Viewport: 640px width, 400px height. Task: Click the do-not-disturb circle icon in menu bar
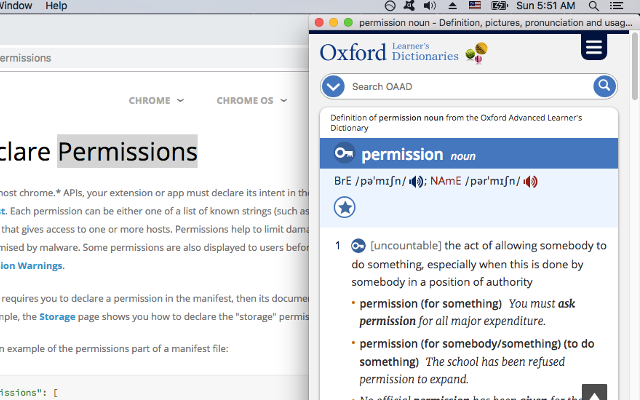390,6
